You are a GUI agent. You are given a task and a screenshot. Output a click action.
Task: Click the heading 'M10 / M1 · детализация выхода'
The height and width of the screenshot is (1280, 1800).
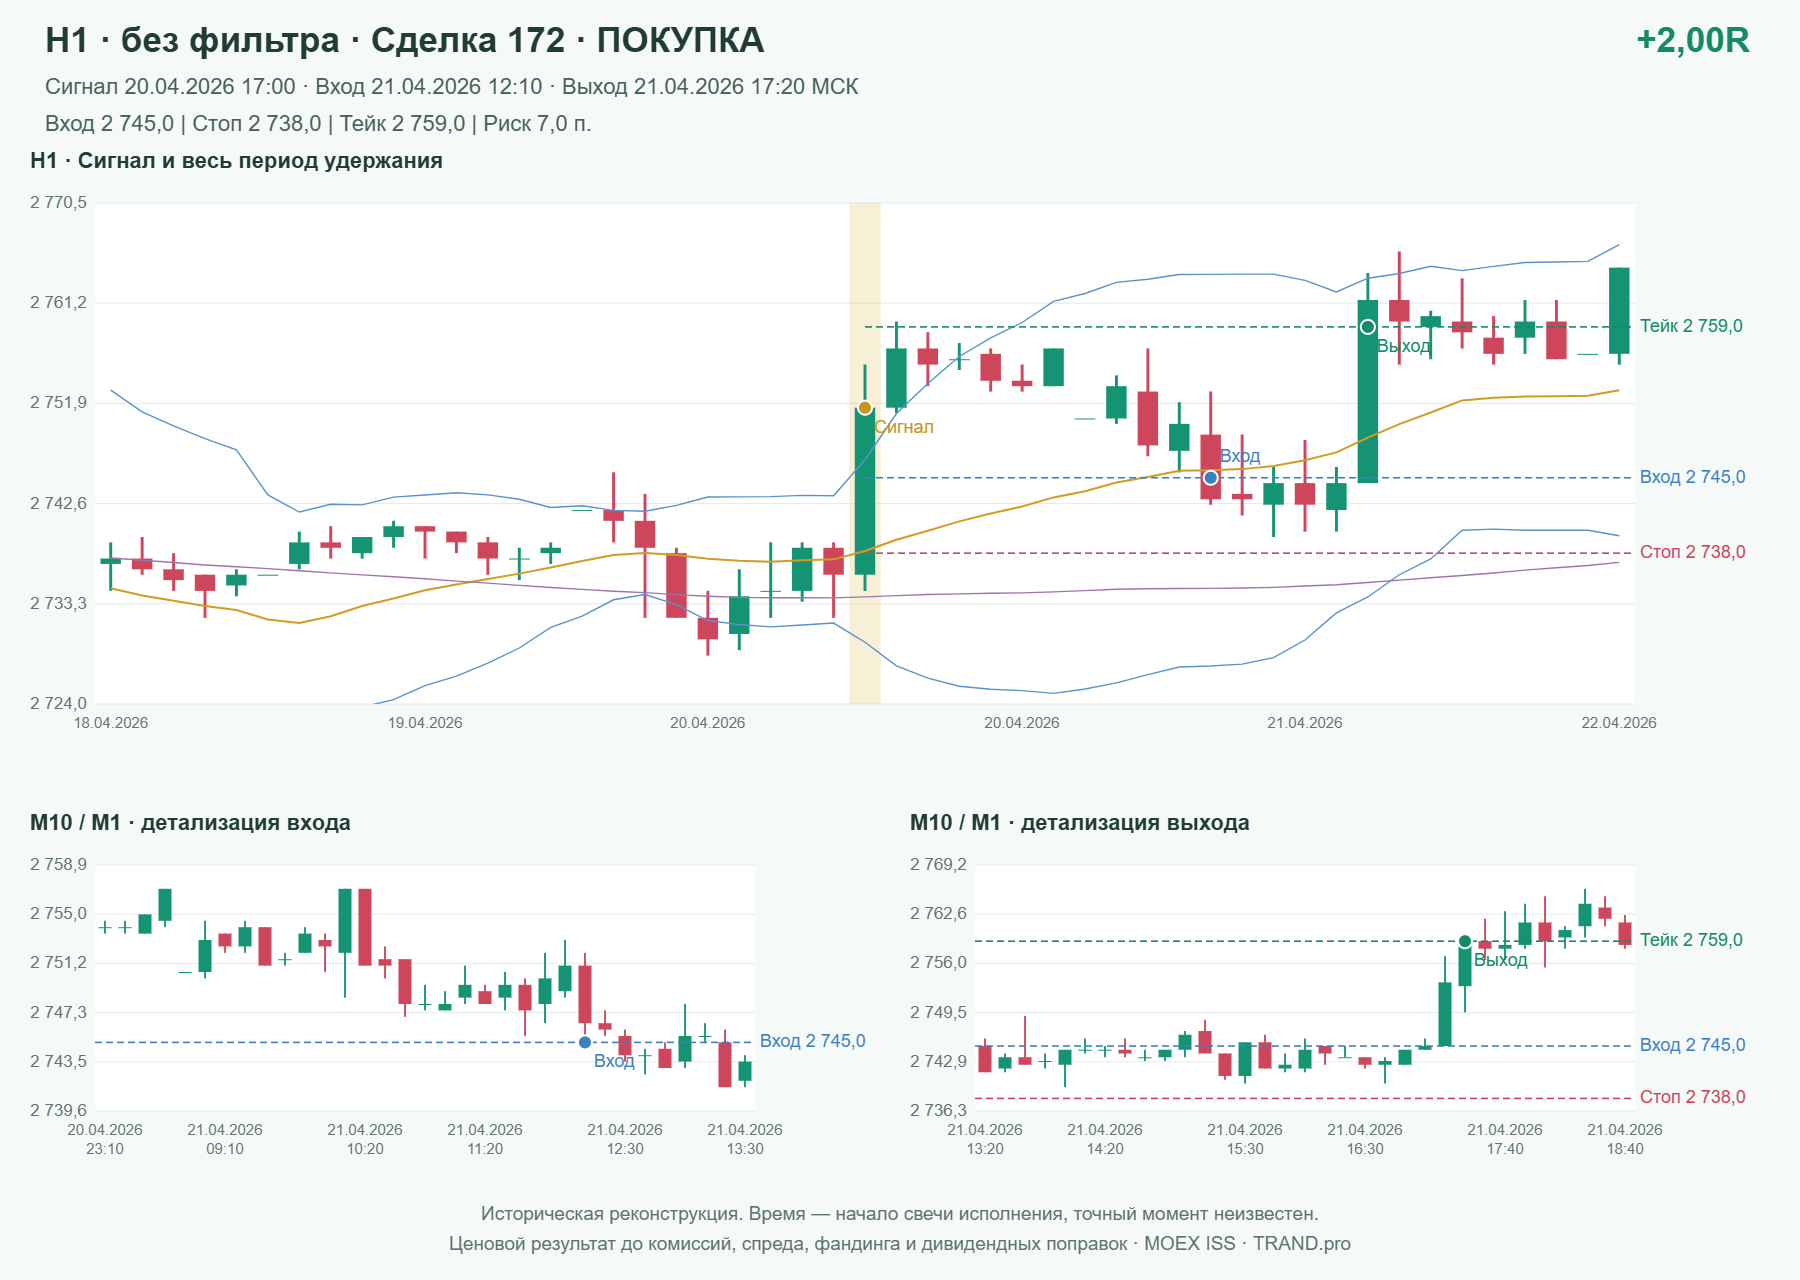pyautogui.click(x=1079, y=823)
